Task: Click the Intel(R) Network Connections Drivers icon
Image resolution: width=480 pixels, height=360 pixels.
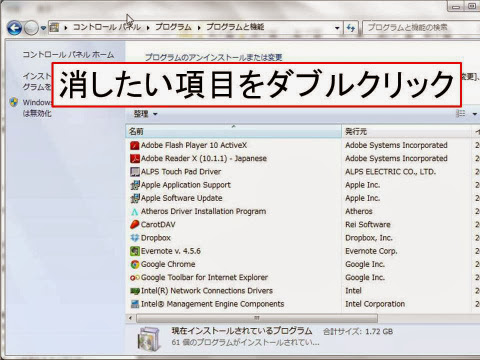Action: tap(135, 291)
